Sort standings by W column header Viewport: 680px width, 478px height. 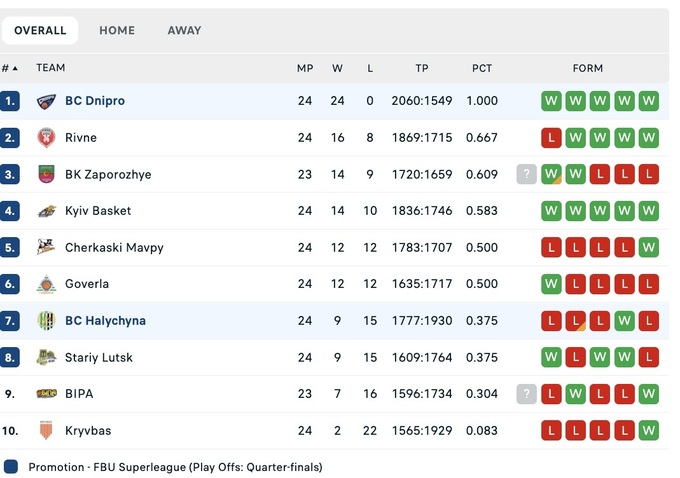pyautogui.click(x=337, y=68)
